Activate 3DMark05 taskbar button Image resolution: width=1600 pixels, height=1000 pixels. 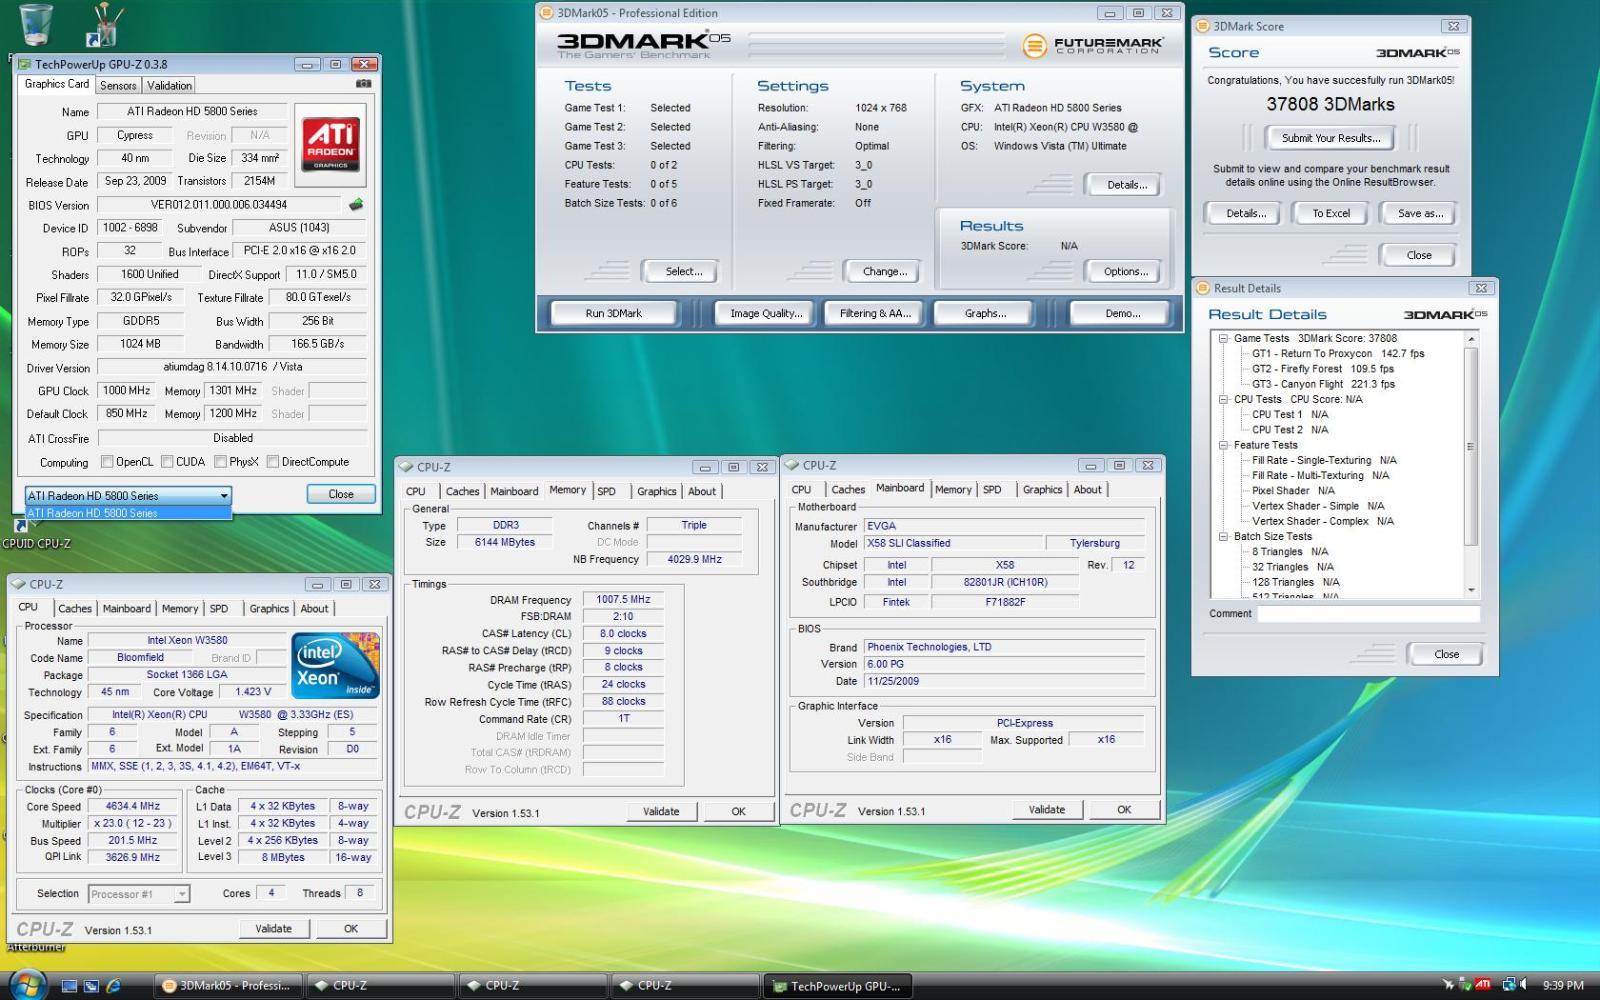228,986
